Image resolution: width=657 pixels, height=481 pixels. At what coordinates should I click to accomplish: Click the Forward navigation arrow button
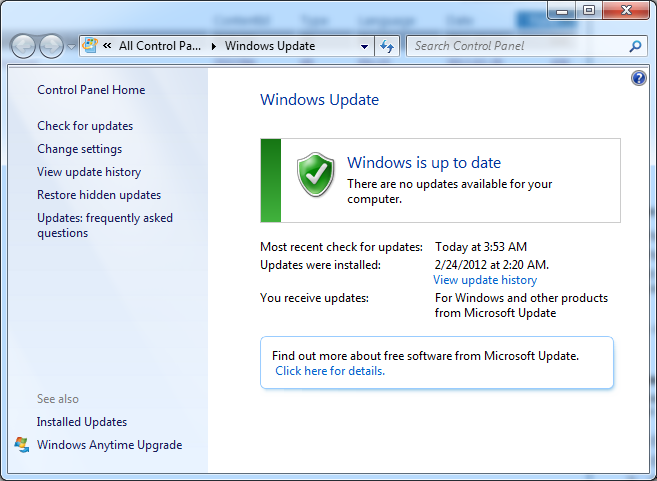tap(51, 46)
